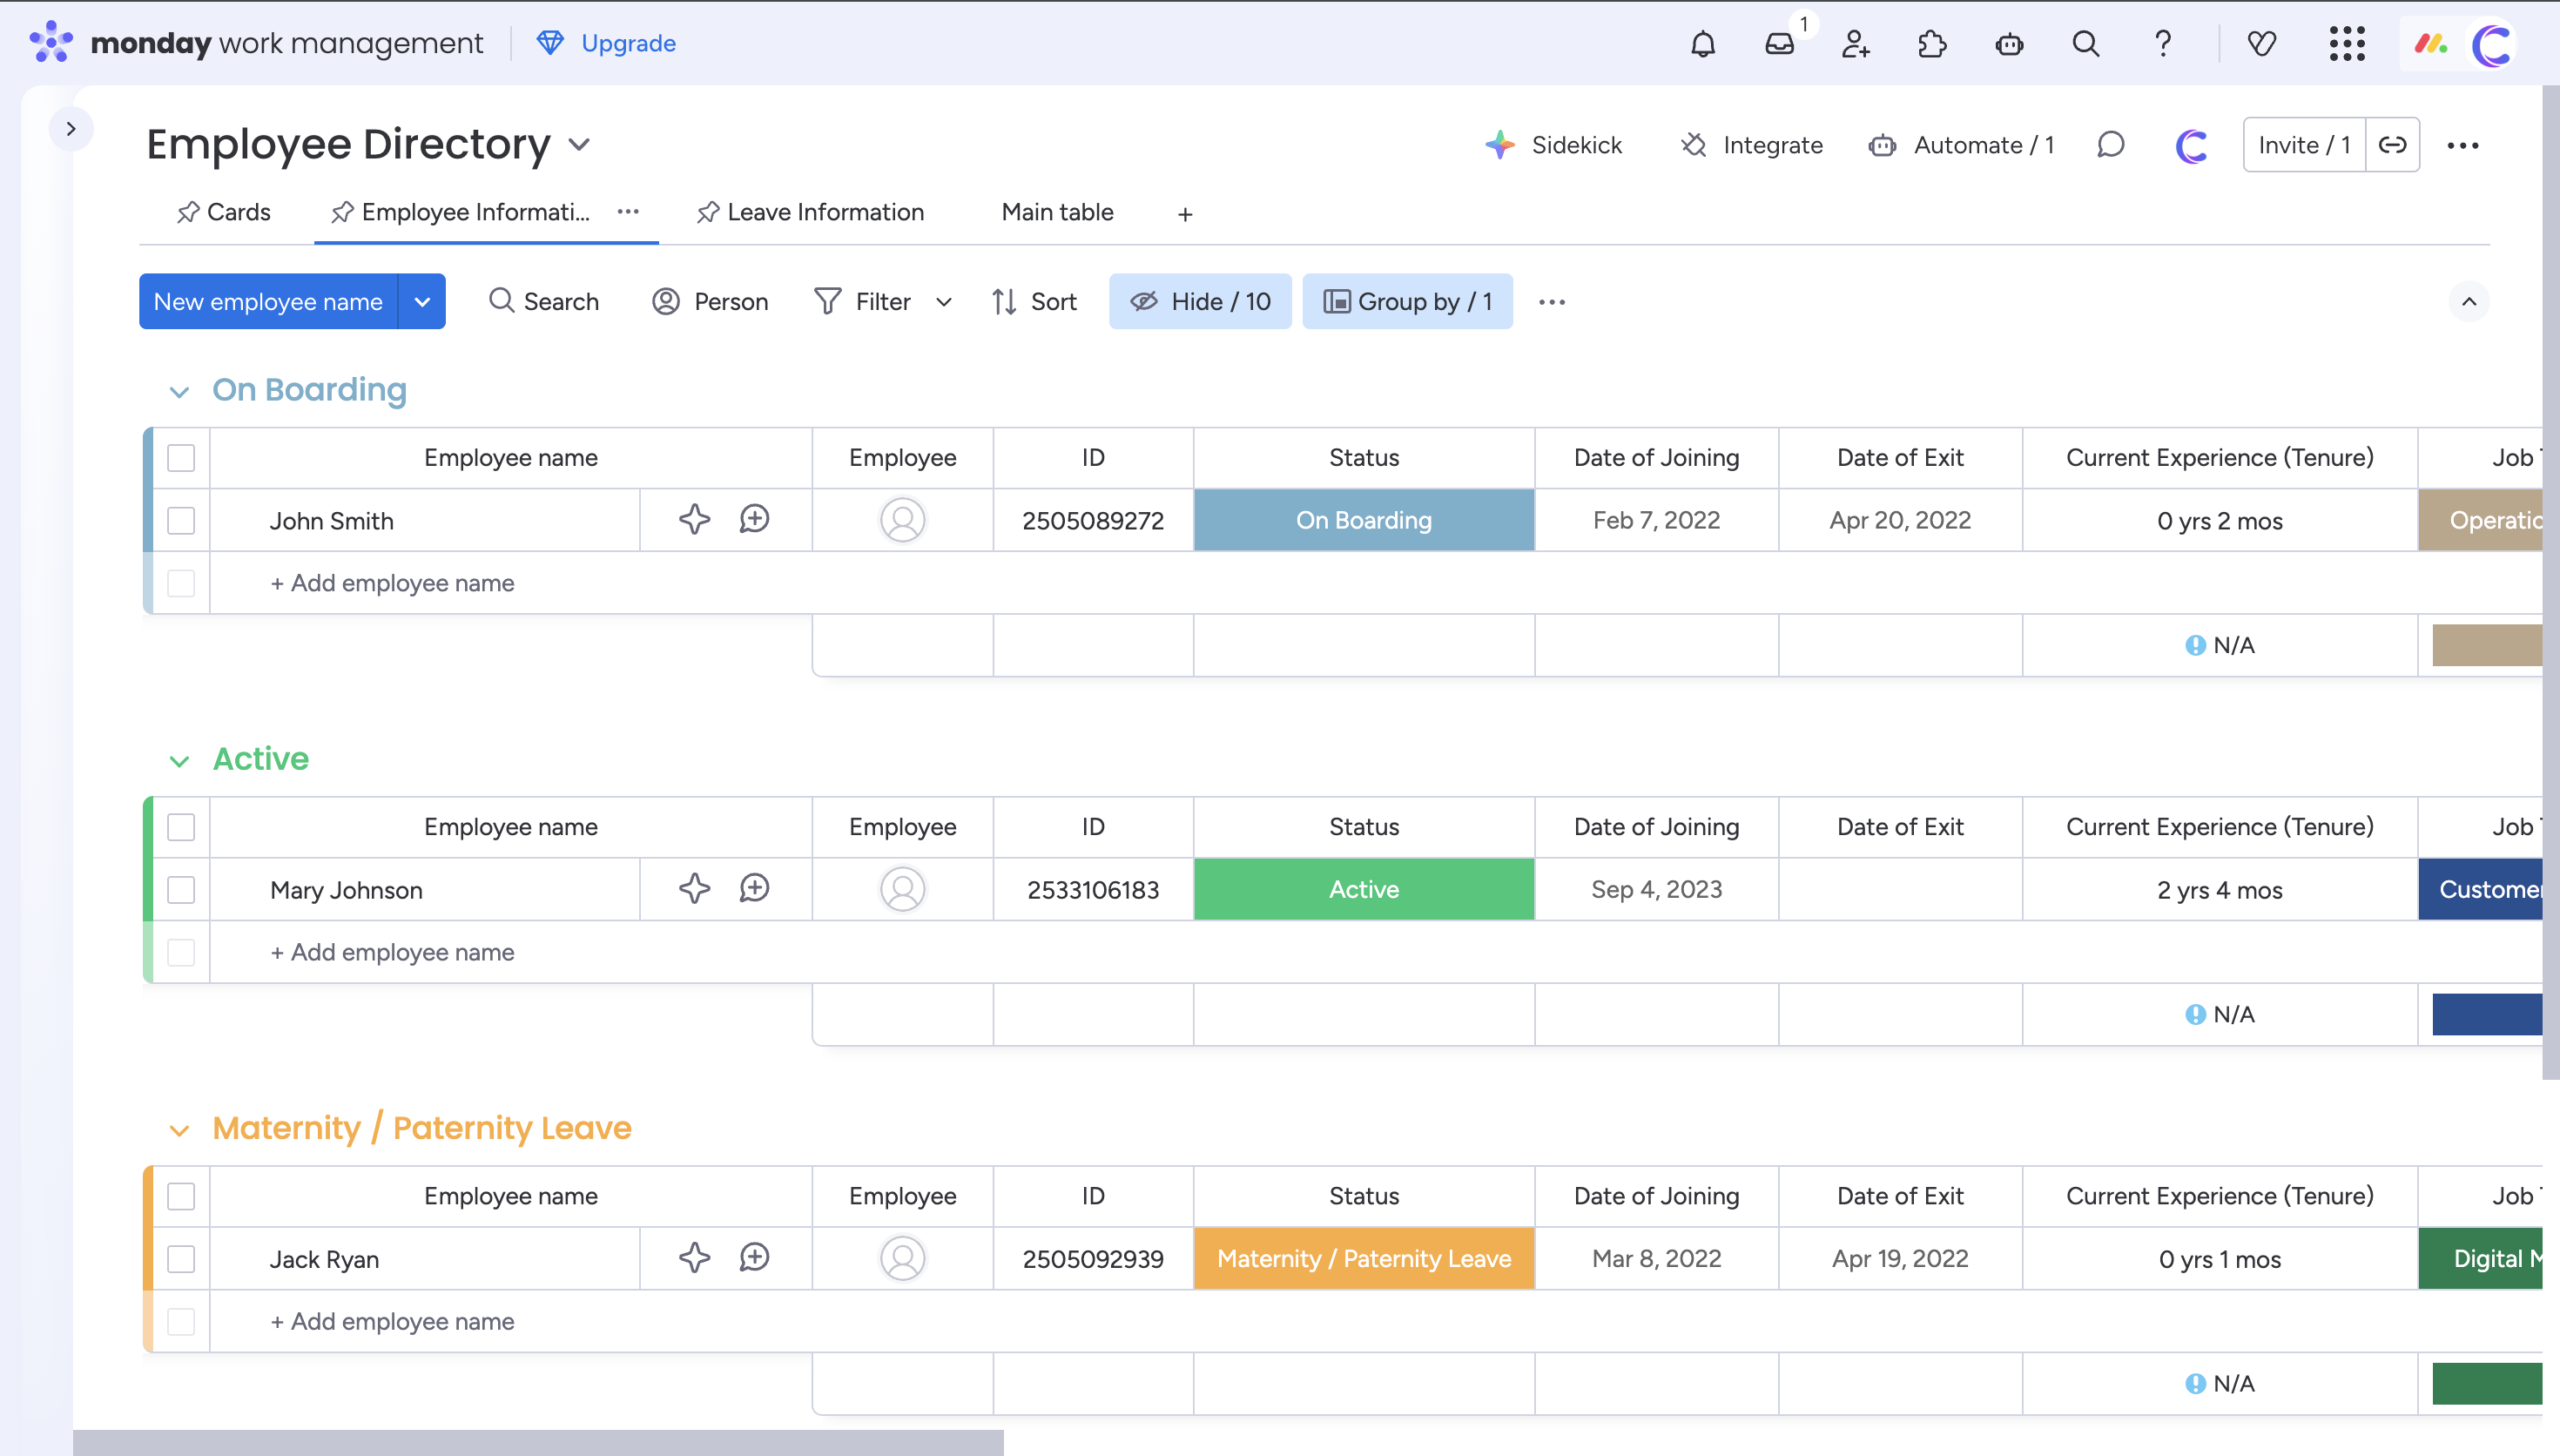2560x1456 pixels.
Task: Open update conversation for John Smith
Action: click(x=754, y=519)
